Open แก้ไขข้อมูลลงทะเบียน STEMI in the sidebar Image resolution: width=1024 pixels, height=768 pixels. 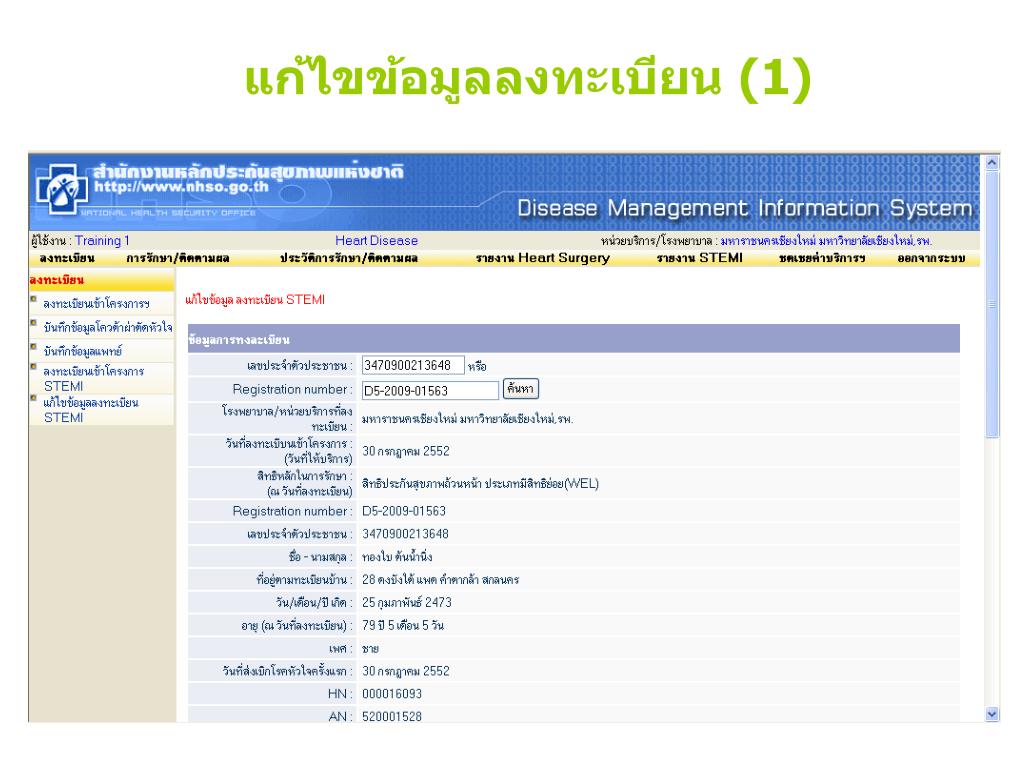pyautogui.click(x=91, y=410)
